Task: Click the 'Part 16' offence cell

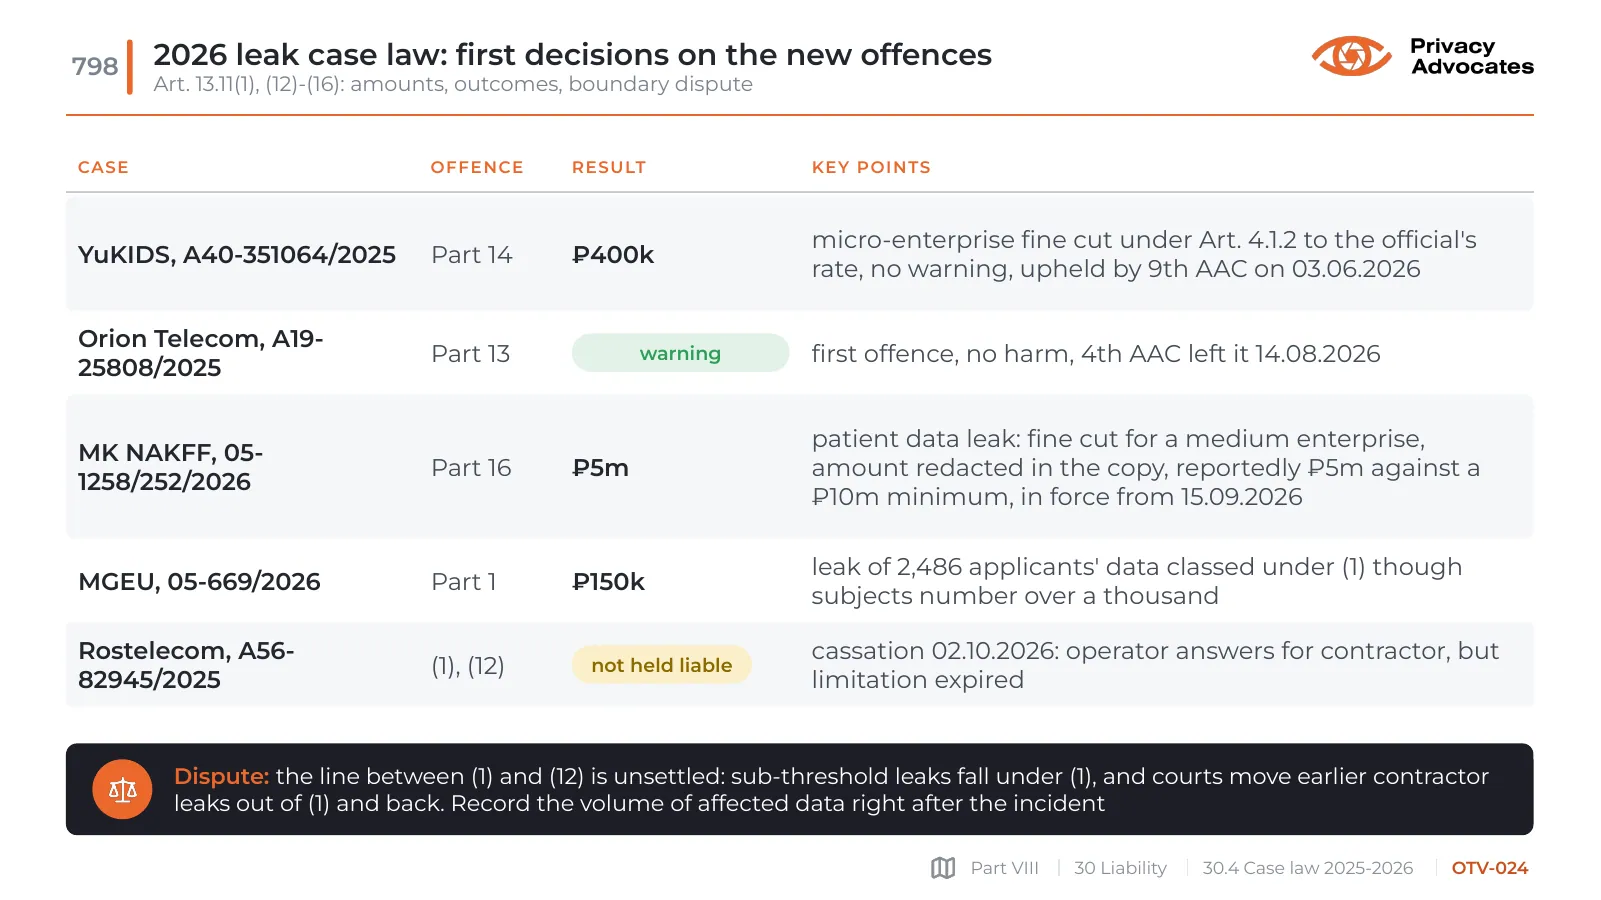Action: click(x=471, y=468)
